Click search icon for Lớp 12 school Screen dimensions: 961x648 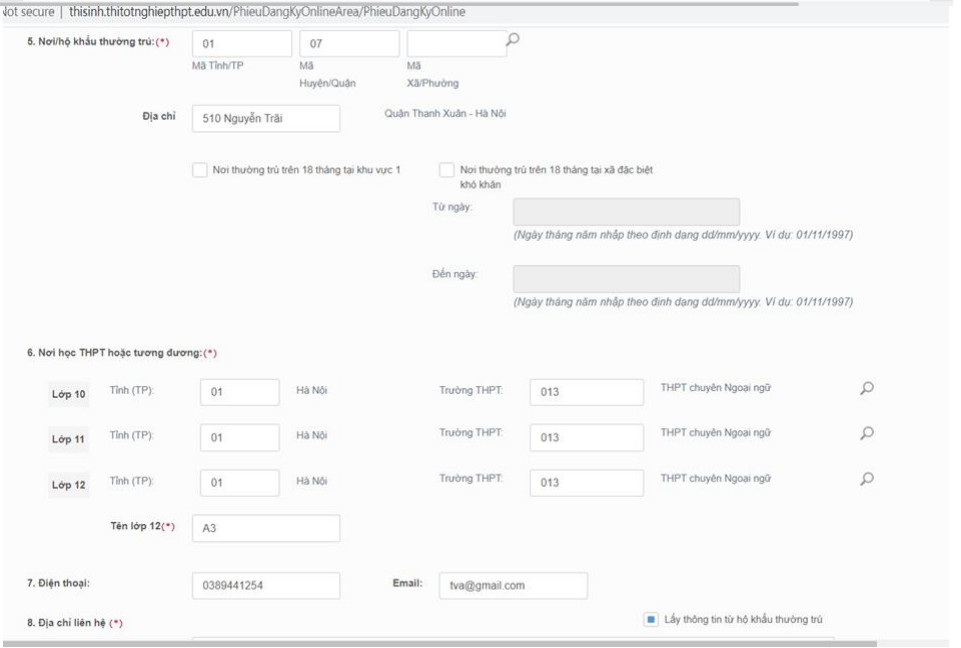pyautogui.click(x=867, y=478)
